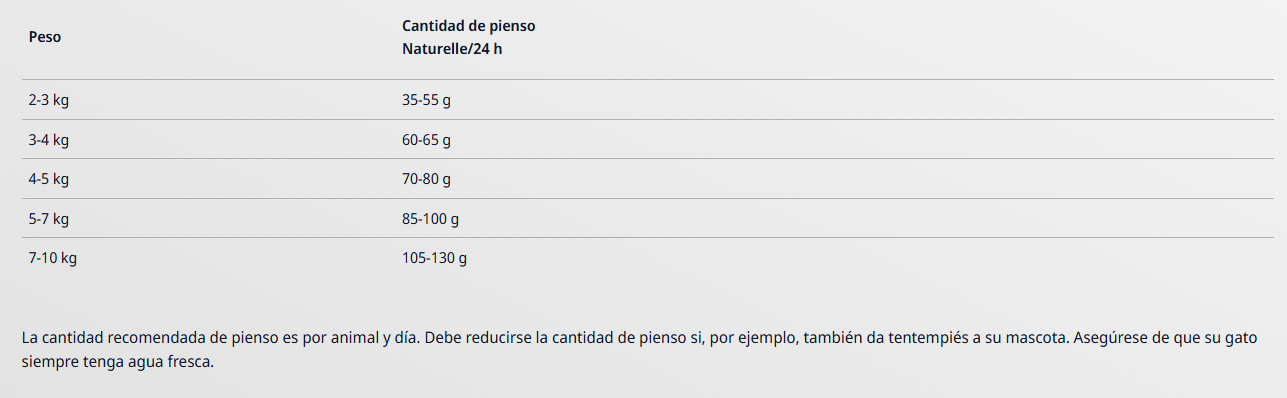Click the 60-65 g amount cell

[x=426, y=140]
